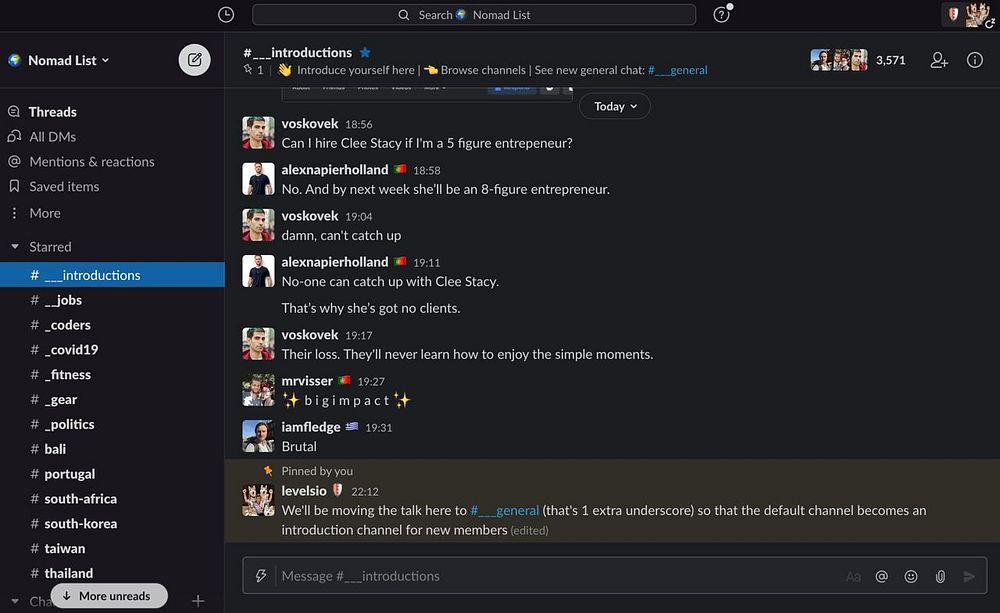Open pinned items indicator in channel header
Viewport: 1000px width, 613px height.
pyautogui.click(x=253, y=70)
